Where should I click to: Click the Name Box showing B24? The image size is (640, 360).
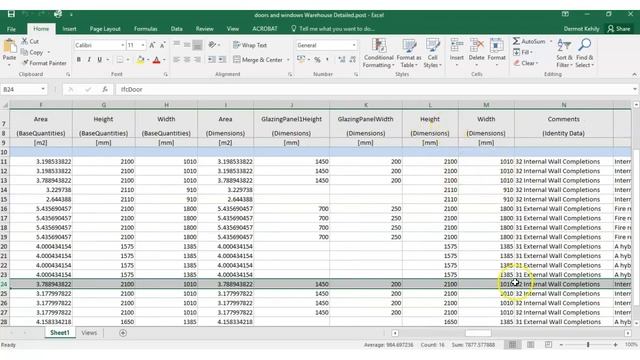click(x=20, y=89)
